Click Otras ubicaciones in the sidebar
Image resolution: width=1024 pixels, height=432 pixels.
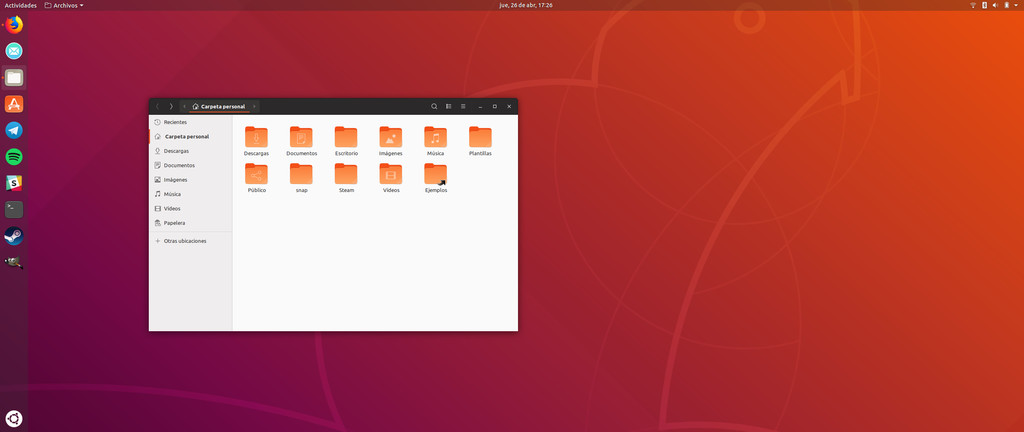click(191, 241)
